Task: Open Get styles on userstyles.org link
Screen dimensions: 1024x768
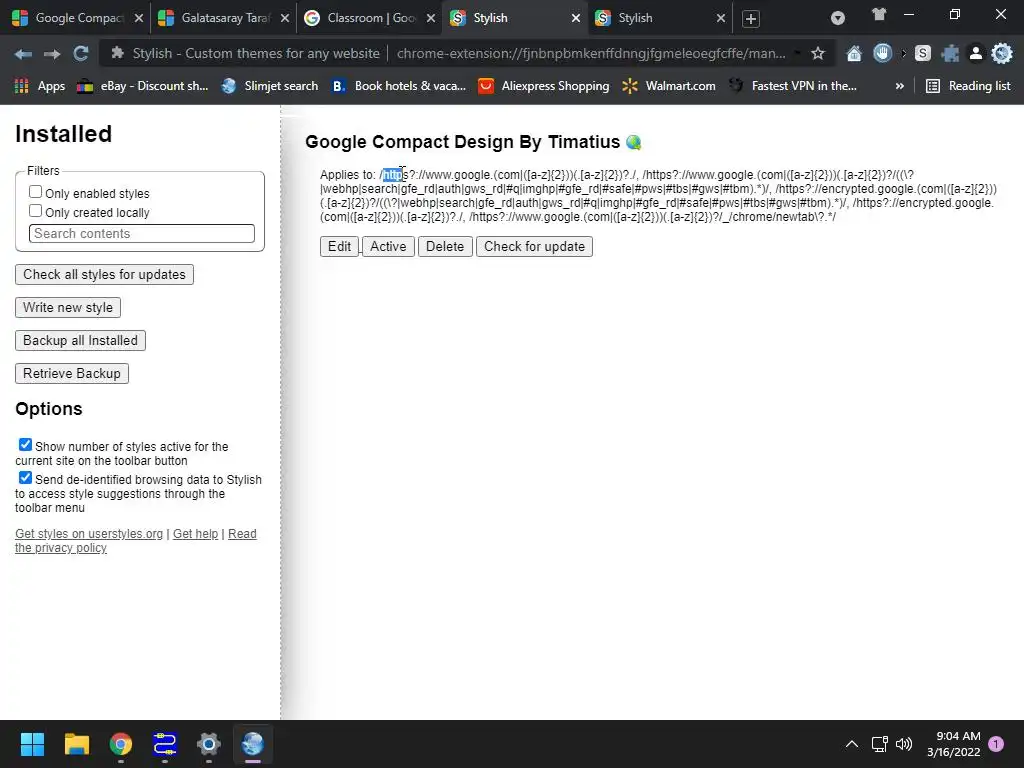Action: coord(89,534)
